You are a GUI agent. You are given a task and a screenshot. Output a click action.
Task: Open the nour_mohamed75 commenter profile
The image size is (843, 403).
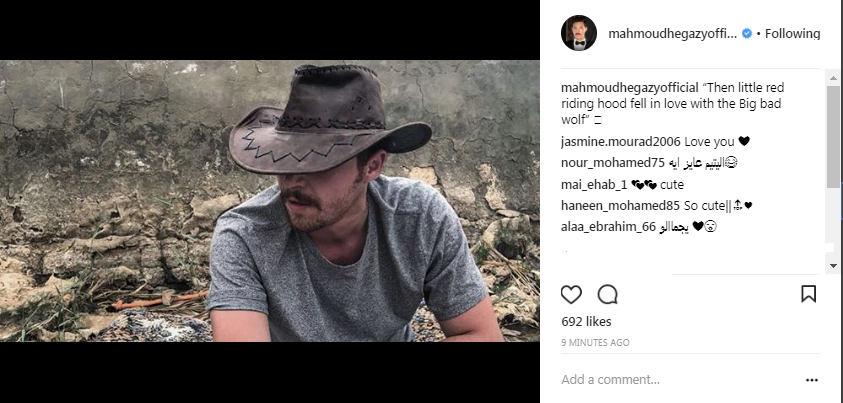(x=613, y=163)
